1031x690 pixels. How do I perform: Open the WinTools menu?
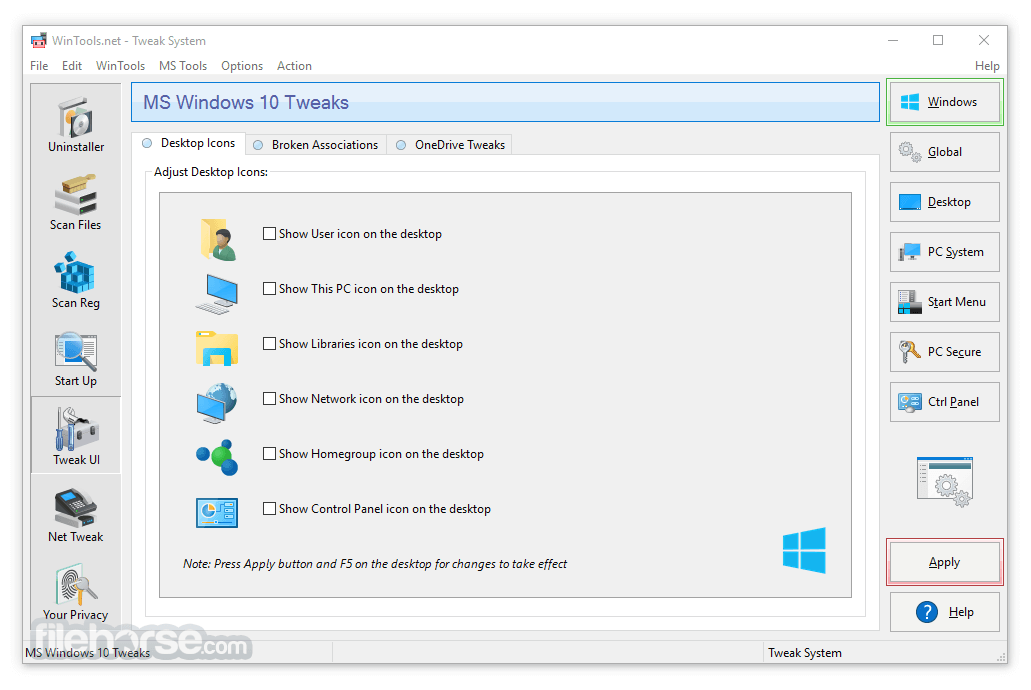coord(120,66)
